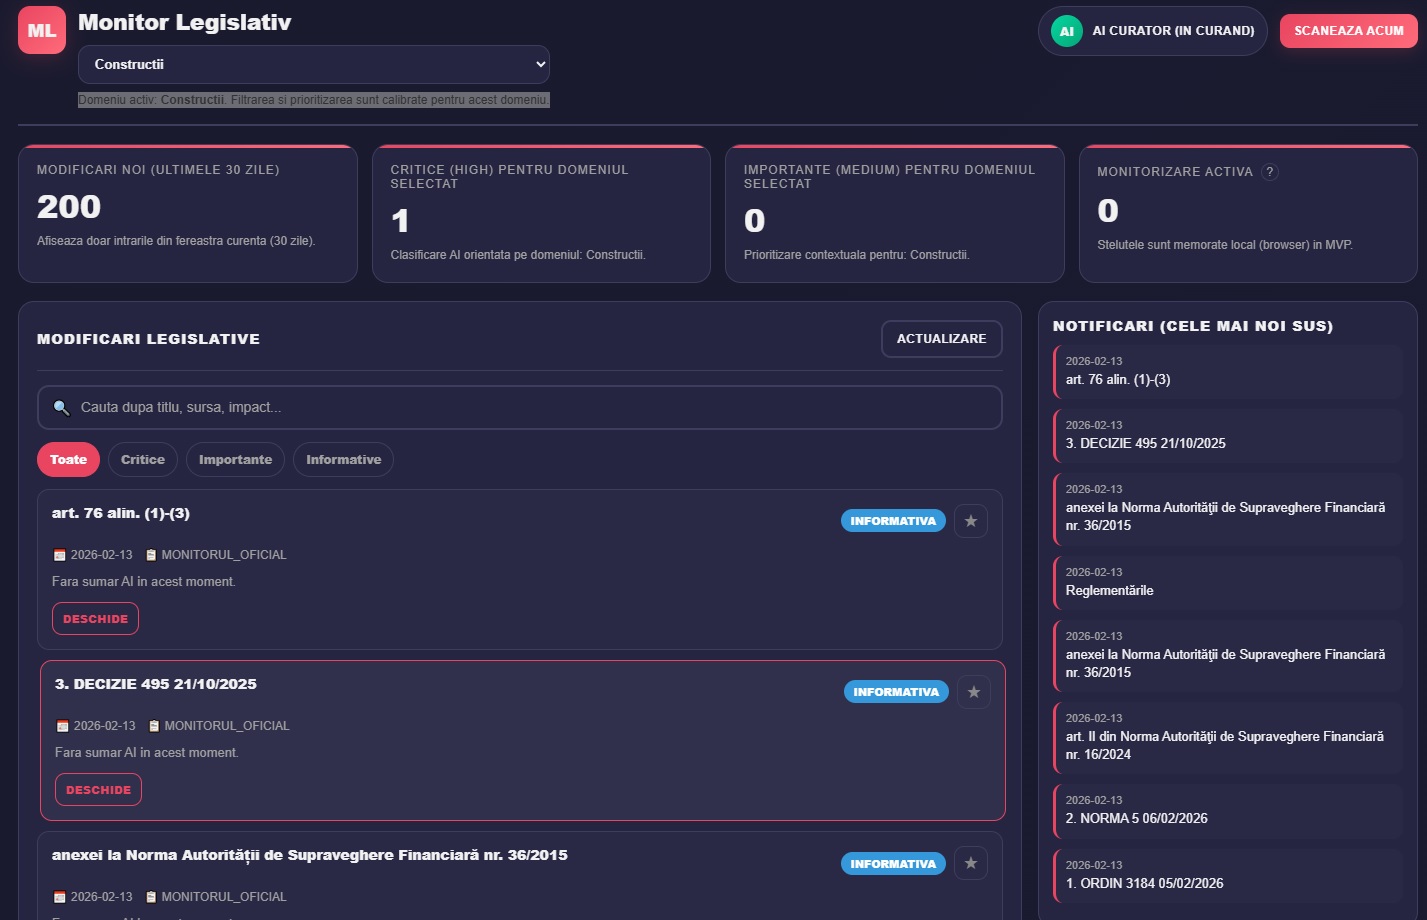Click calendar icon in anexei la Norma card
The width and height of the screenshot is (1427, 920).
(x=59, y=897)
